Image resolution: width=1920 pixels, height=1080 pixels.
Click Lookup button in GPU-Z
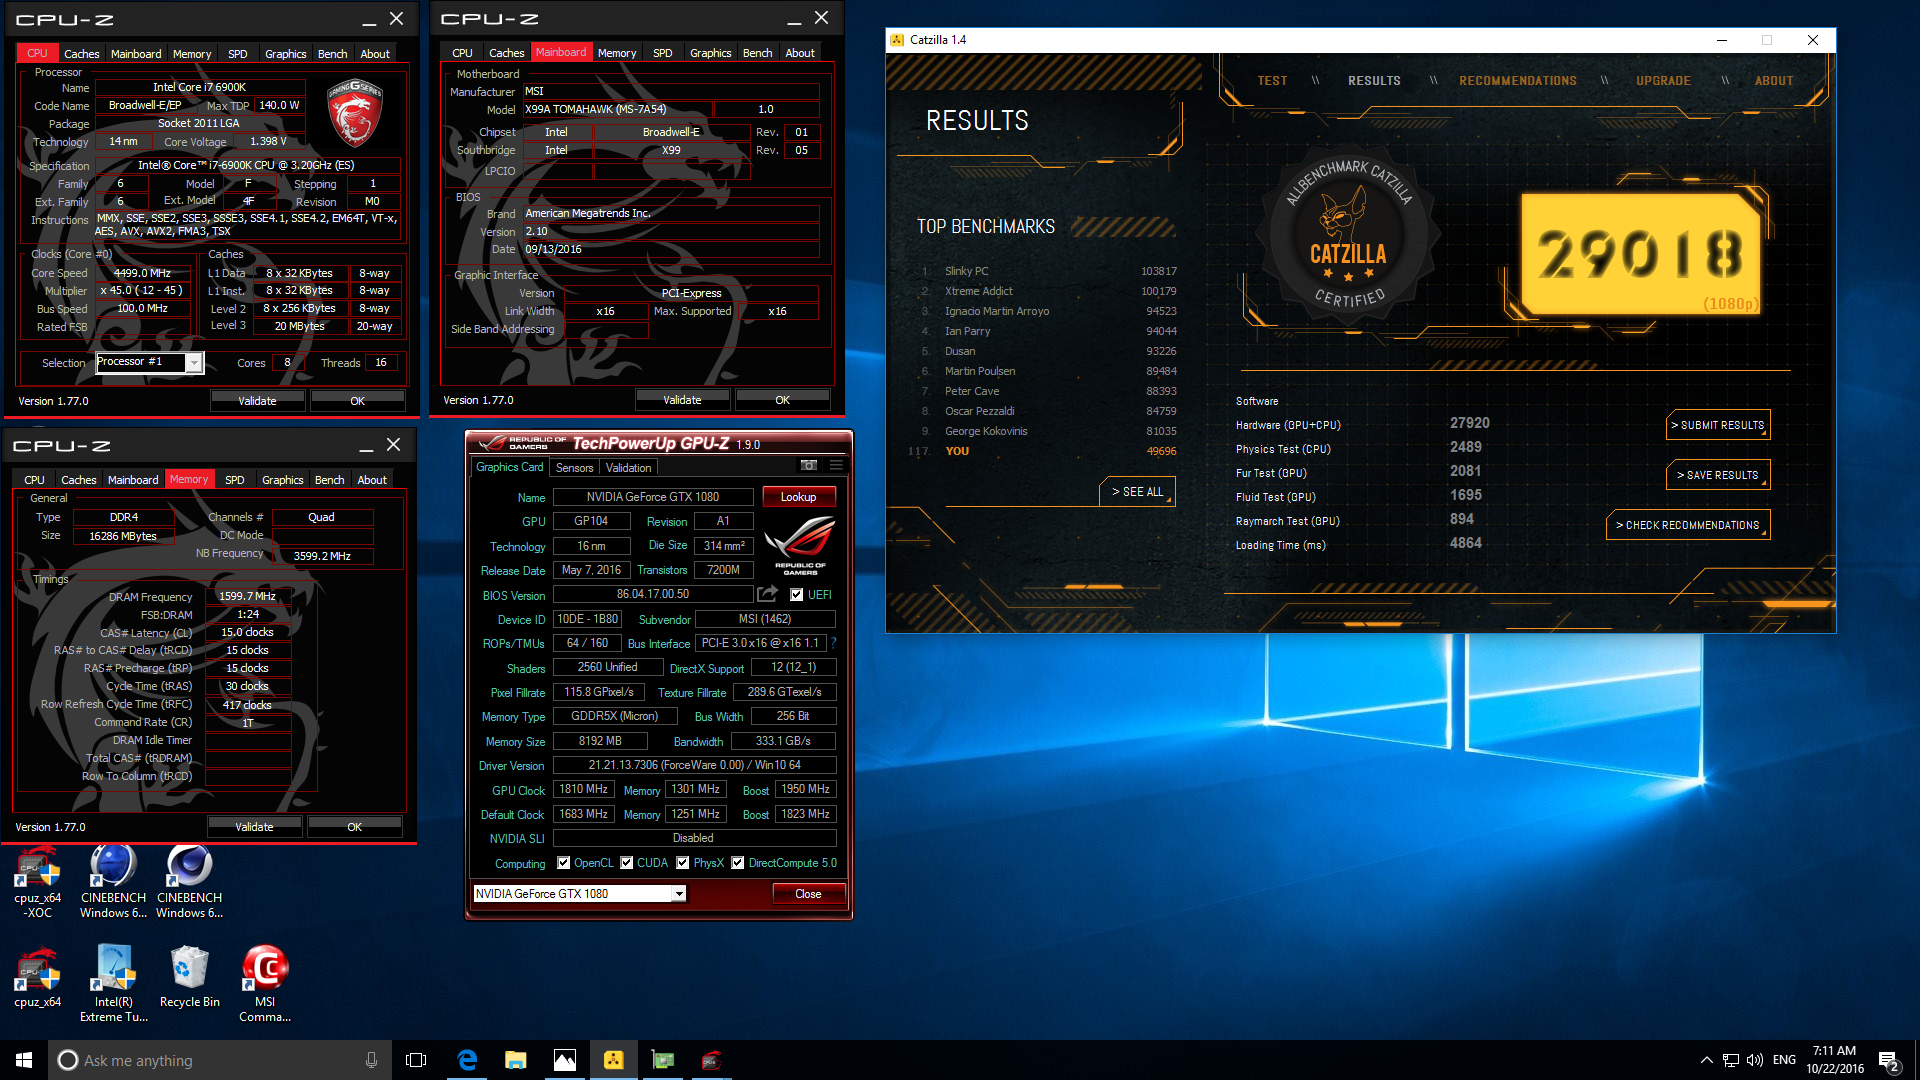tap(798, 497)
